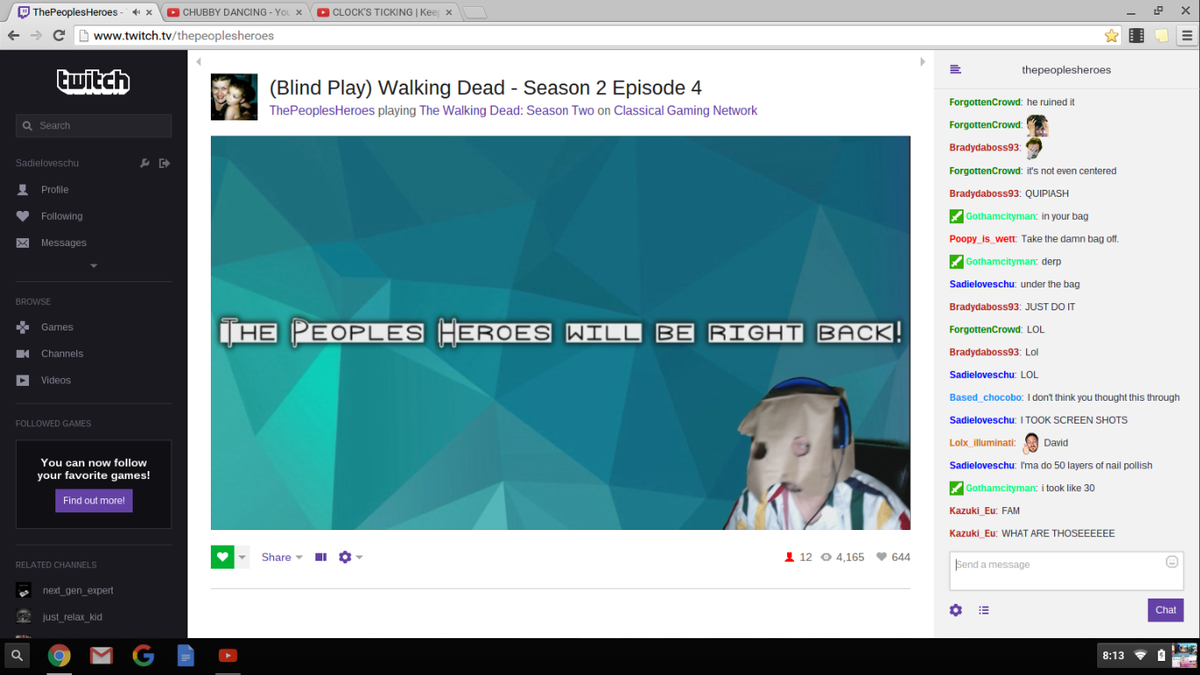This screenshot has width=1200, height=675.
Task: Switch to the CLOCK'S TICKING YouTube tab
Action: tap(385, 12)
